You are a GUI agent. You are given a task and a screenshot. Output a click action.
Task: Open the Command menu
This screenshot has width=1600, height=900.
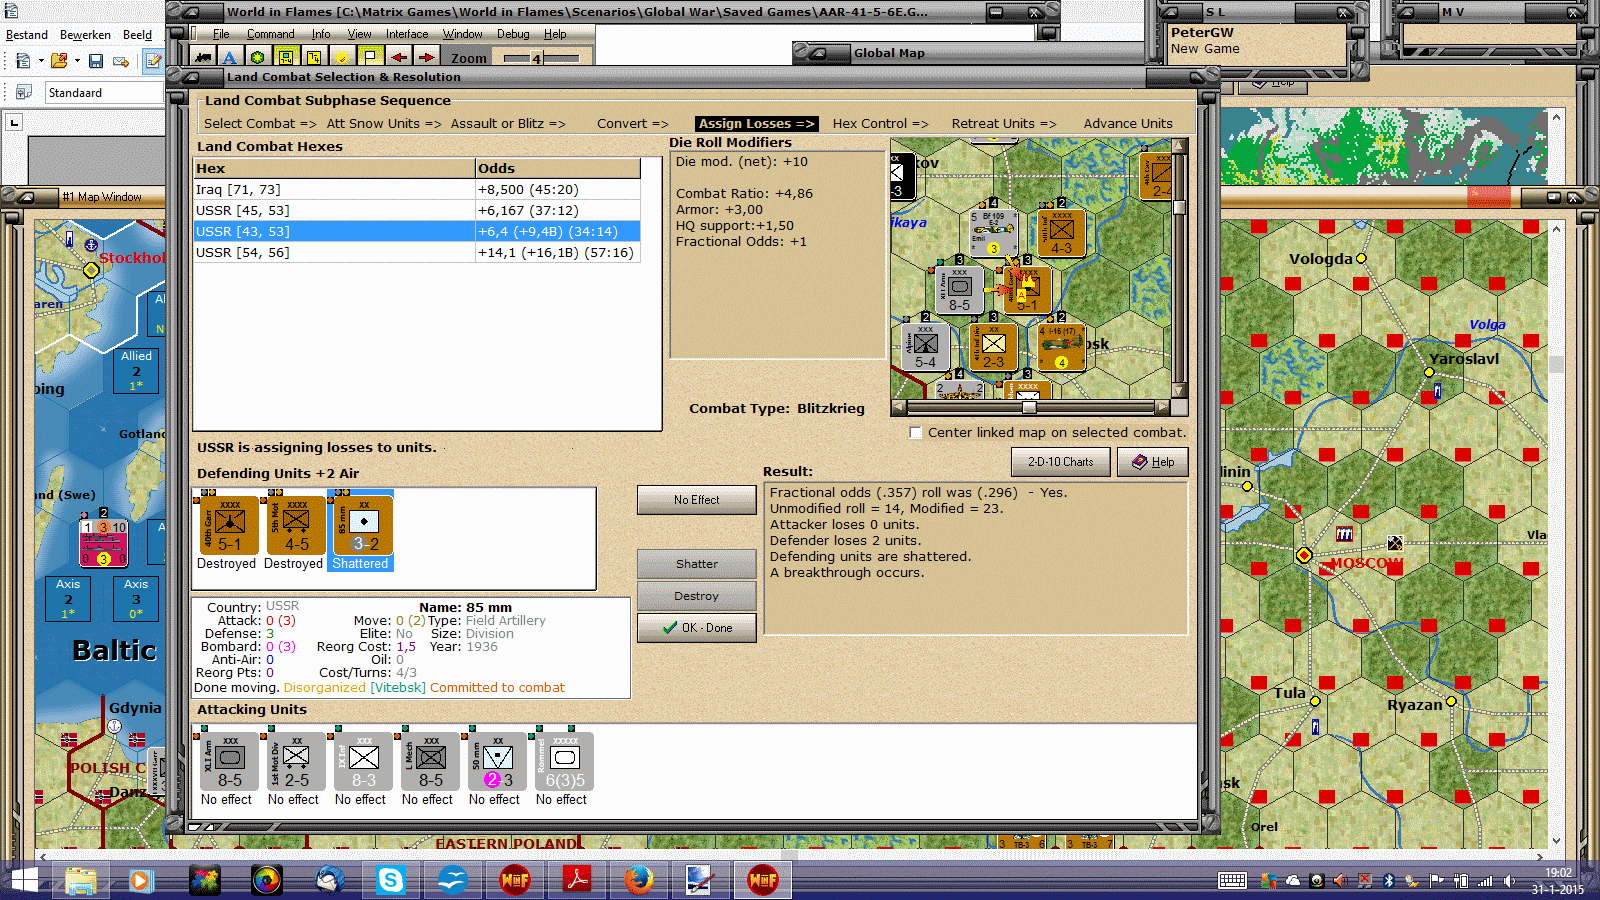pyautogui.click(x=270, y=34)
